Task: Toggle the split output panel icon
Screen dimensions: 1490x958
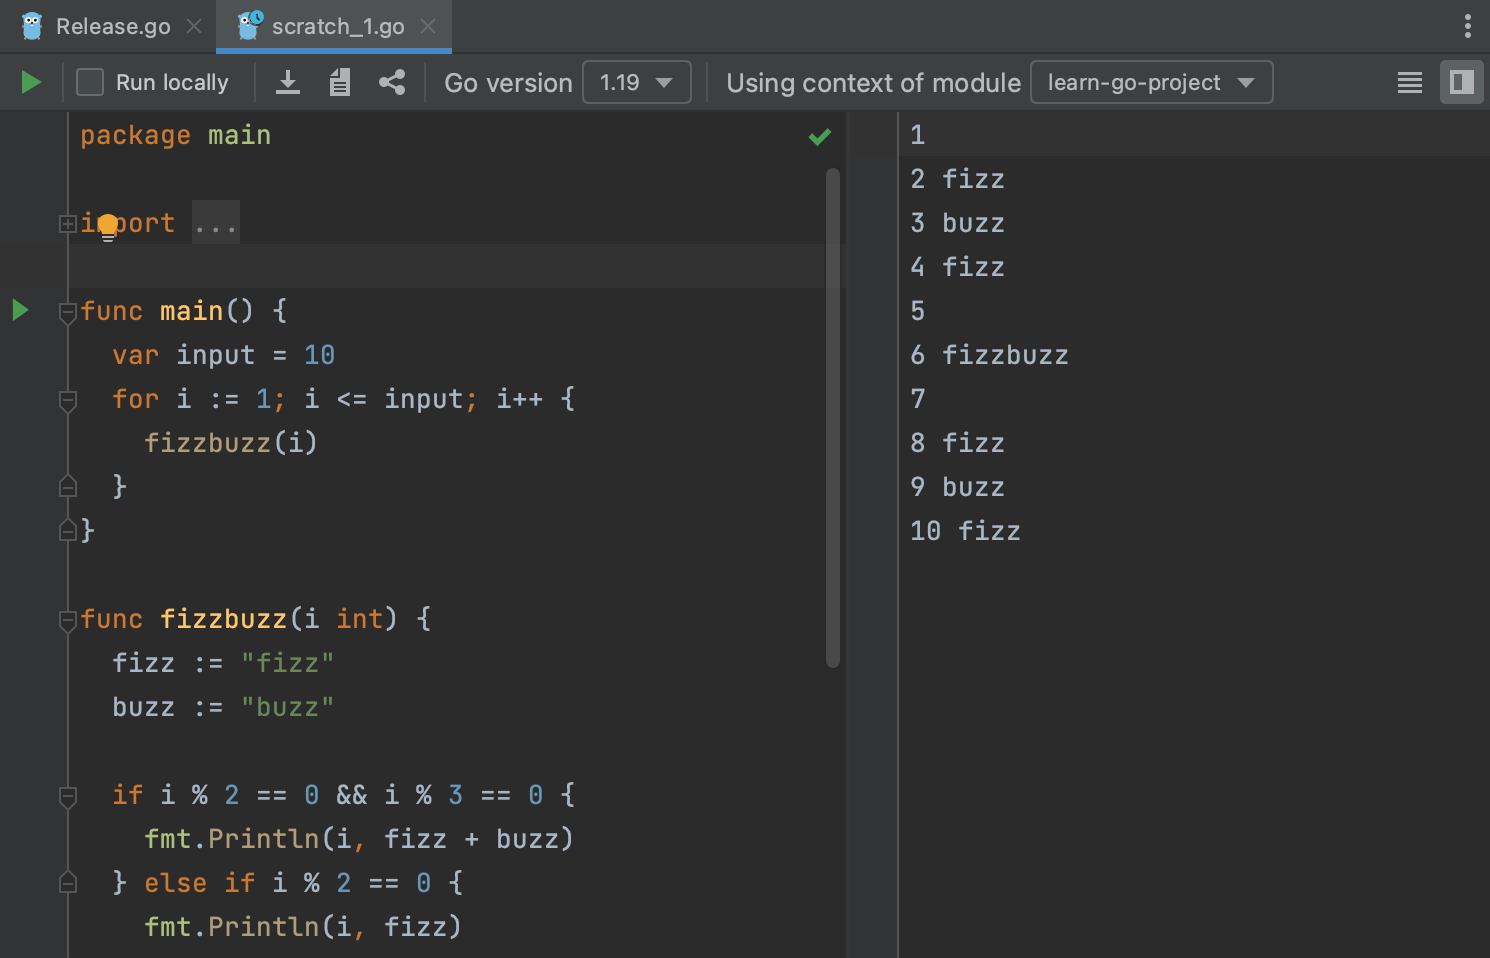Action: point(1461,82)
